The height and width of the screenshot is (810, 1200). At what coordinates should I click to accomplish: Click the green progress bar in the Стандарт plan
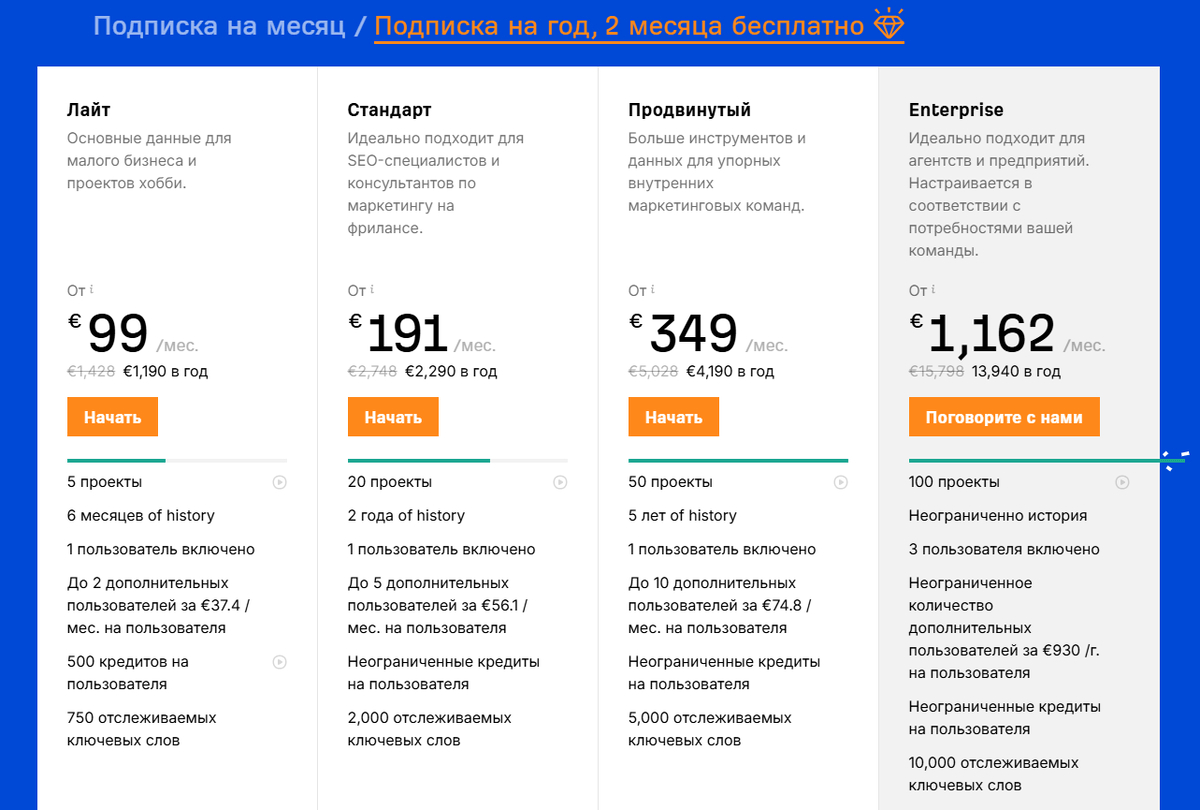(x=419, y=460)
